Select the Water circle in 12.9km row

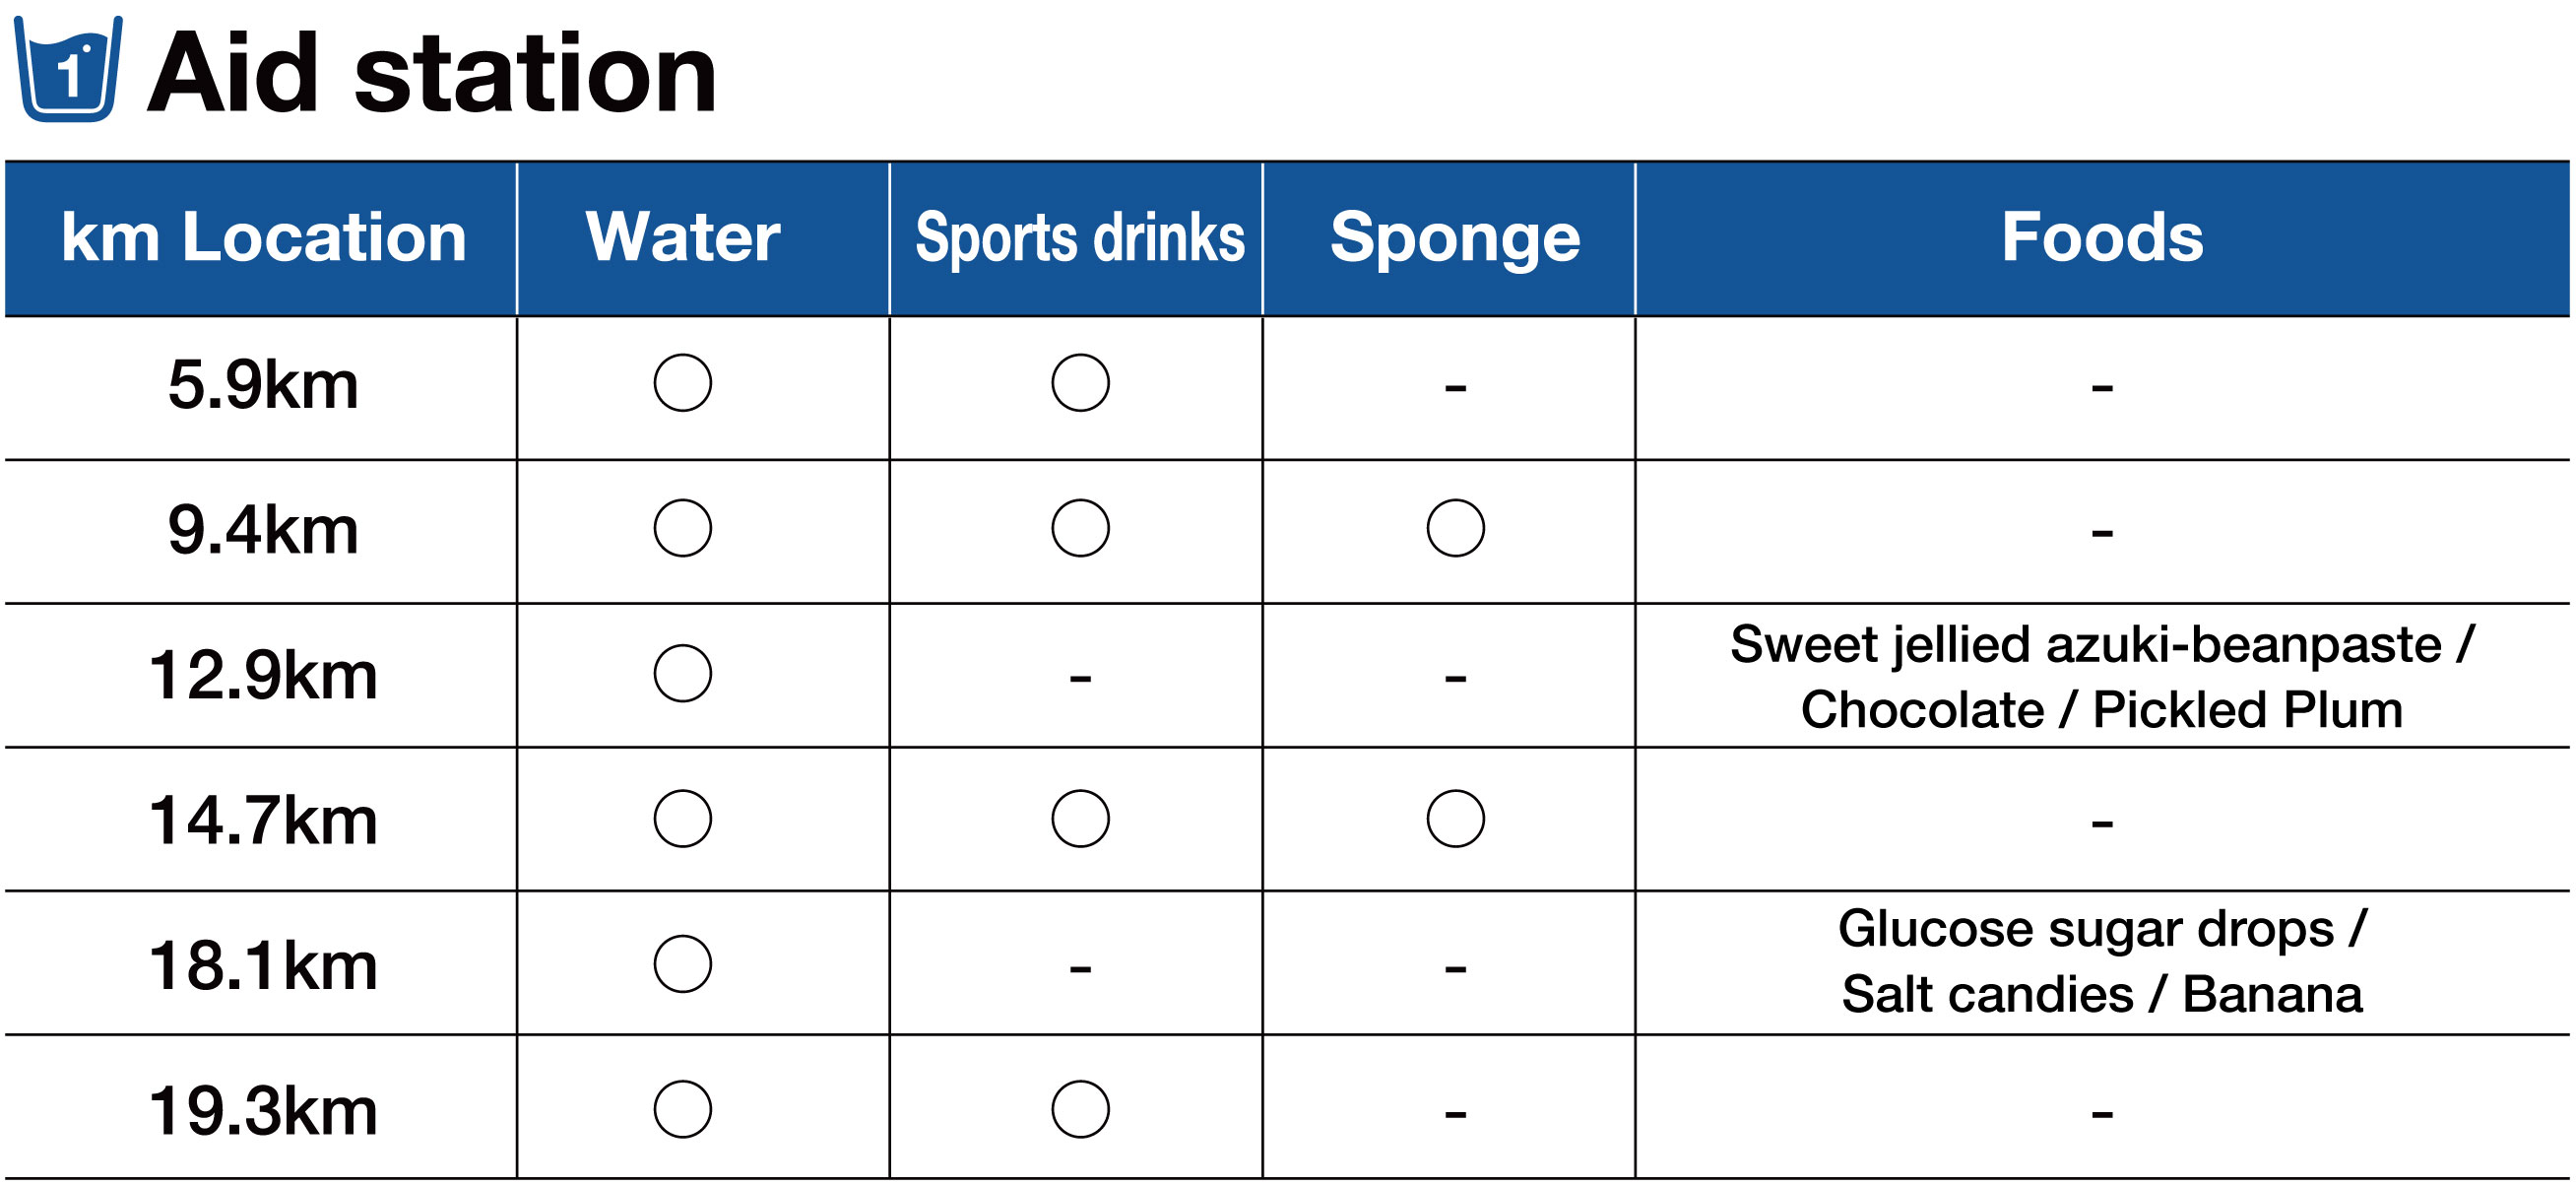(x=682, y=673)
